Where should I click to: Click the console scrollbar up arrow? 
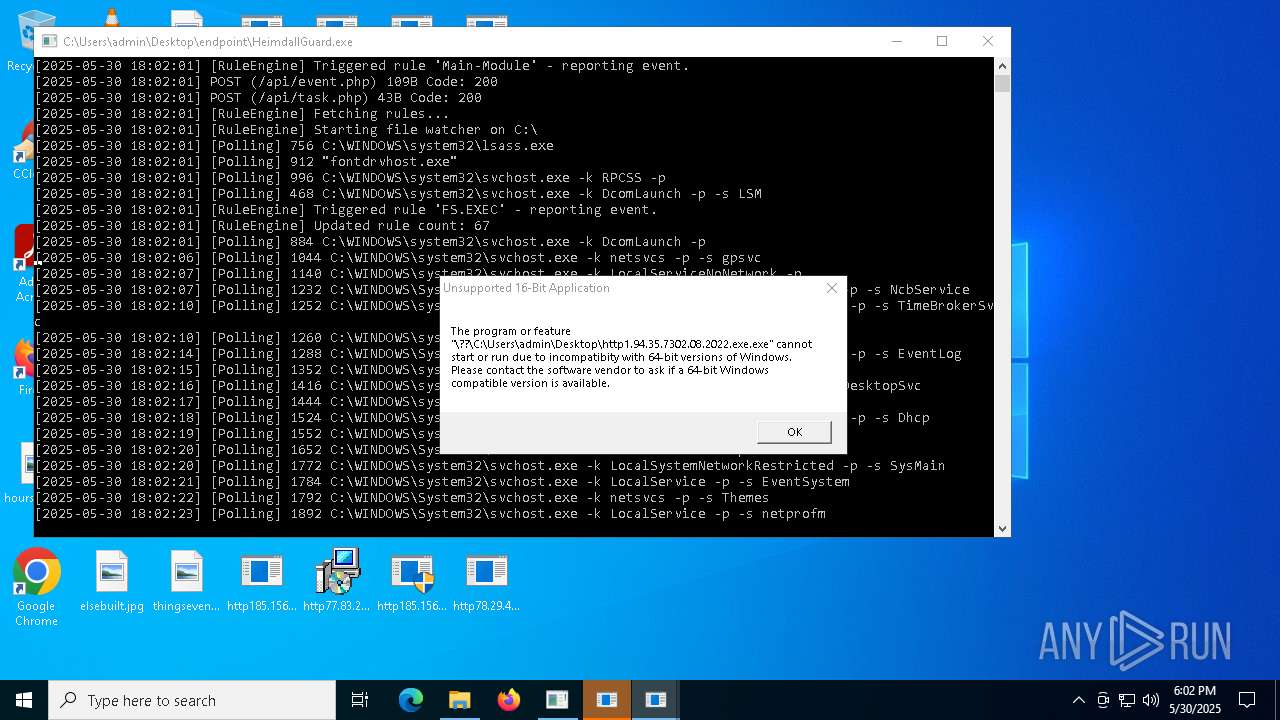[x=1002, y=66]
